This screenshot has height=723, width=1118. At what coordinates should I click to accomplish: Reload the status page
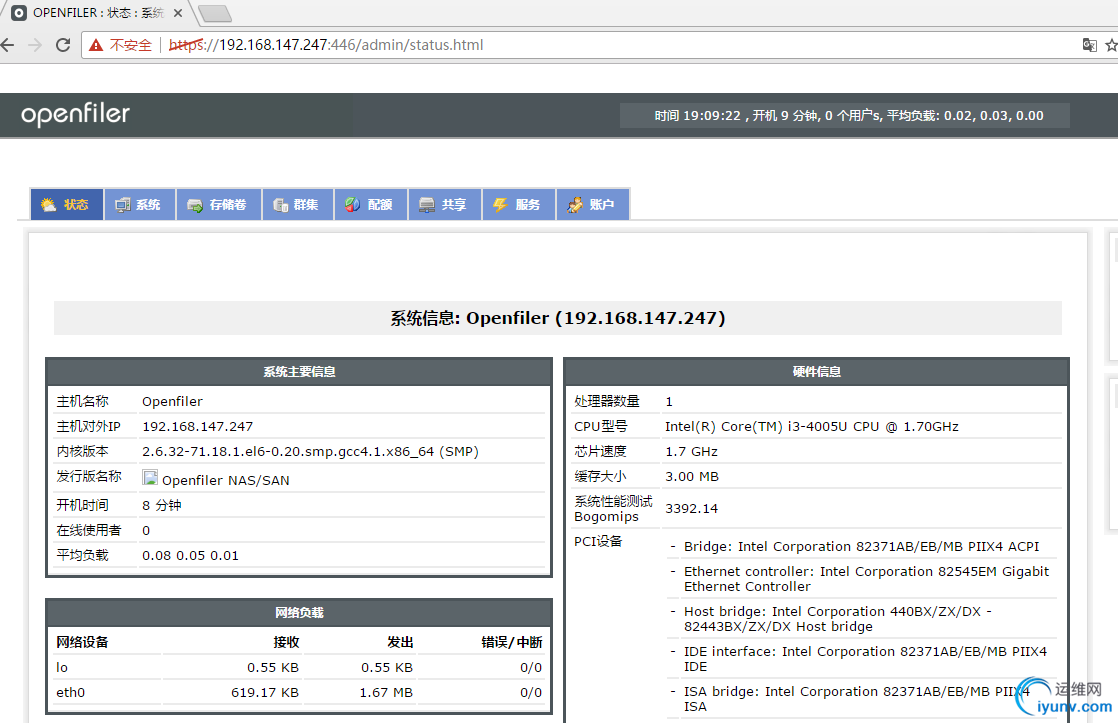tap(63, 45)
